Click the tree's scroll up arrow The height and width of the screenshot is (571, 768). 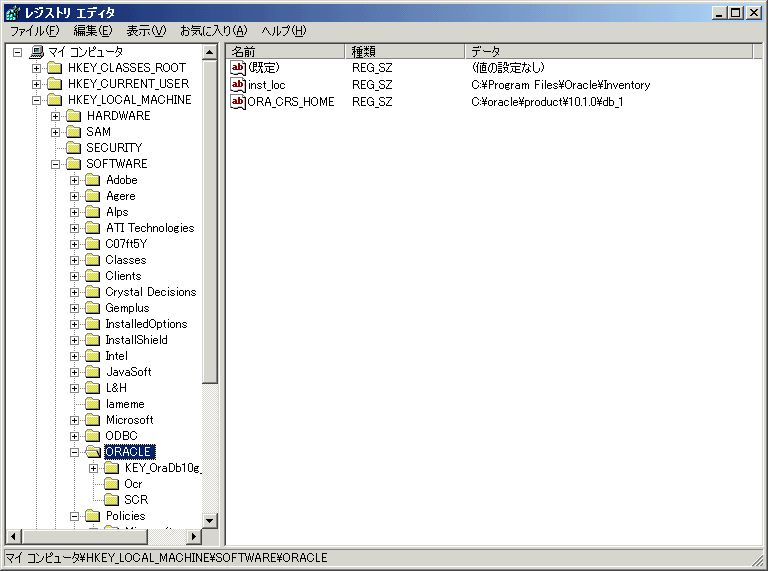210,52
